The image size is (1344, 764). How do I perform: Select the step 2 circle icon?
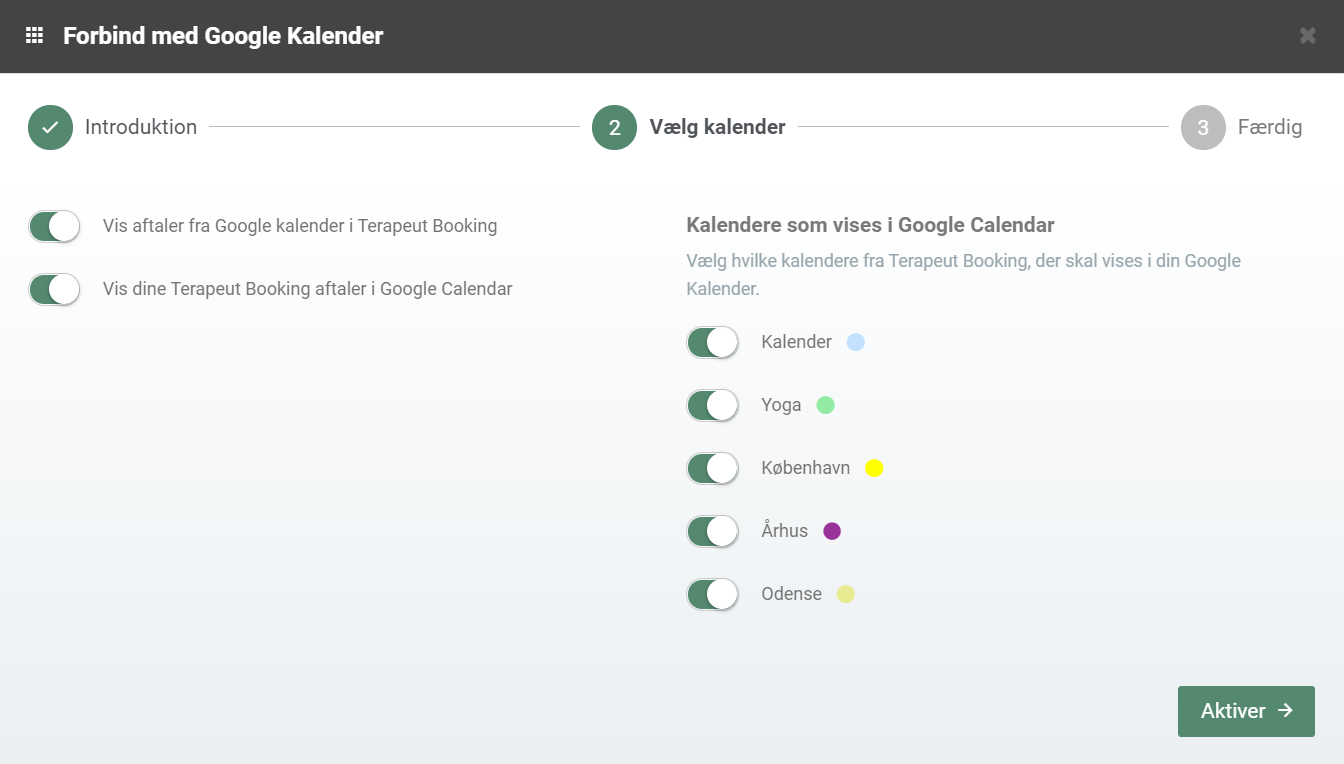(614, 128)
